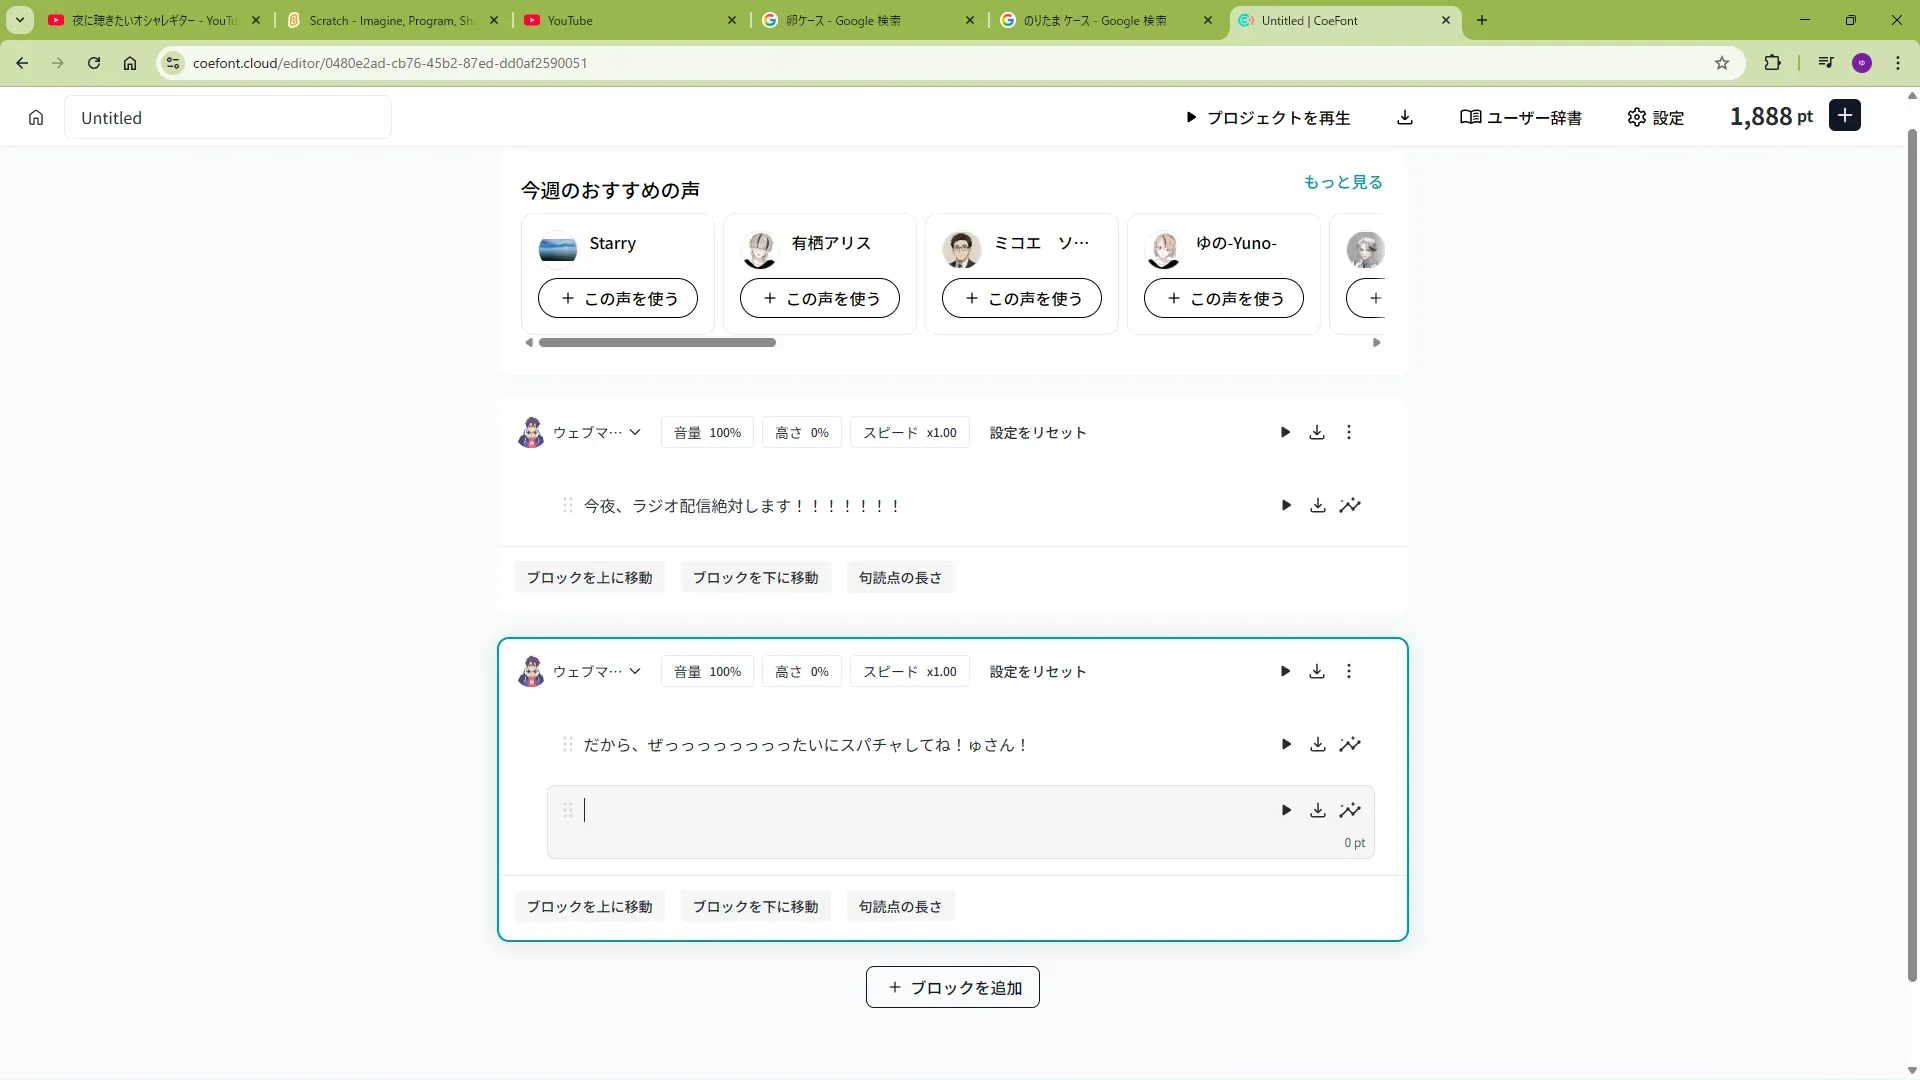
Task: Play the スパチャしてね sentence
Action: pos(1286,745)
